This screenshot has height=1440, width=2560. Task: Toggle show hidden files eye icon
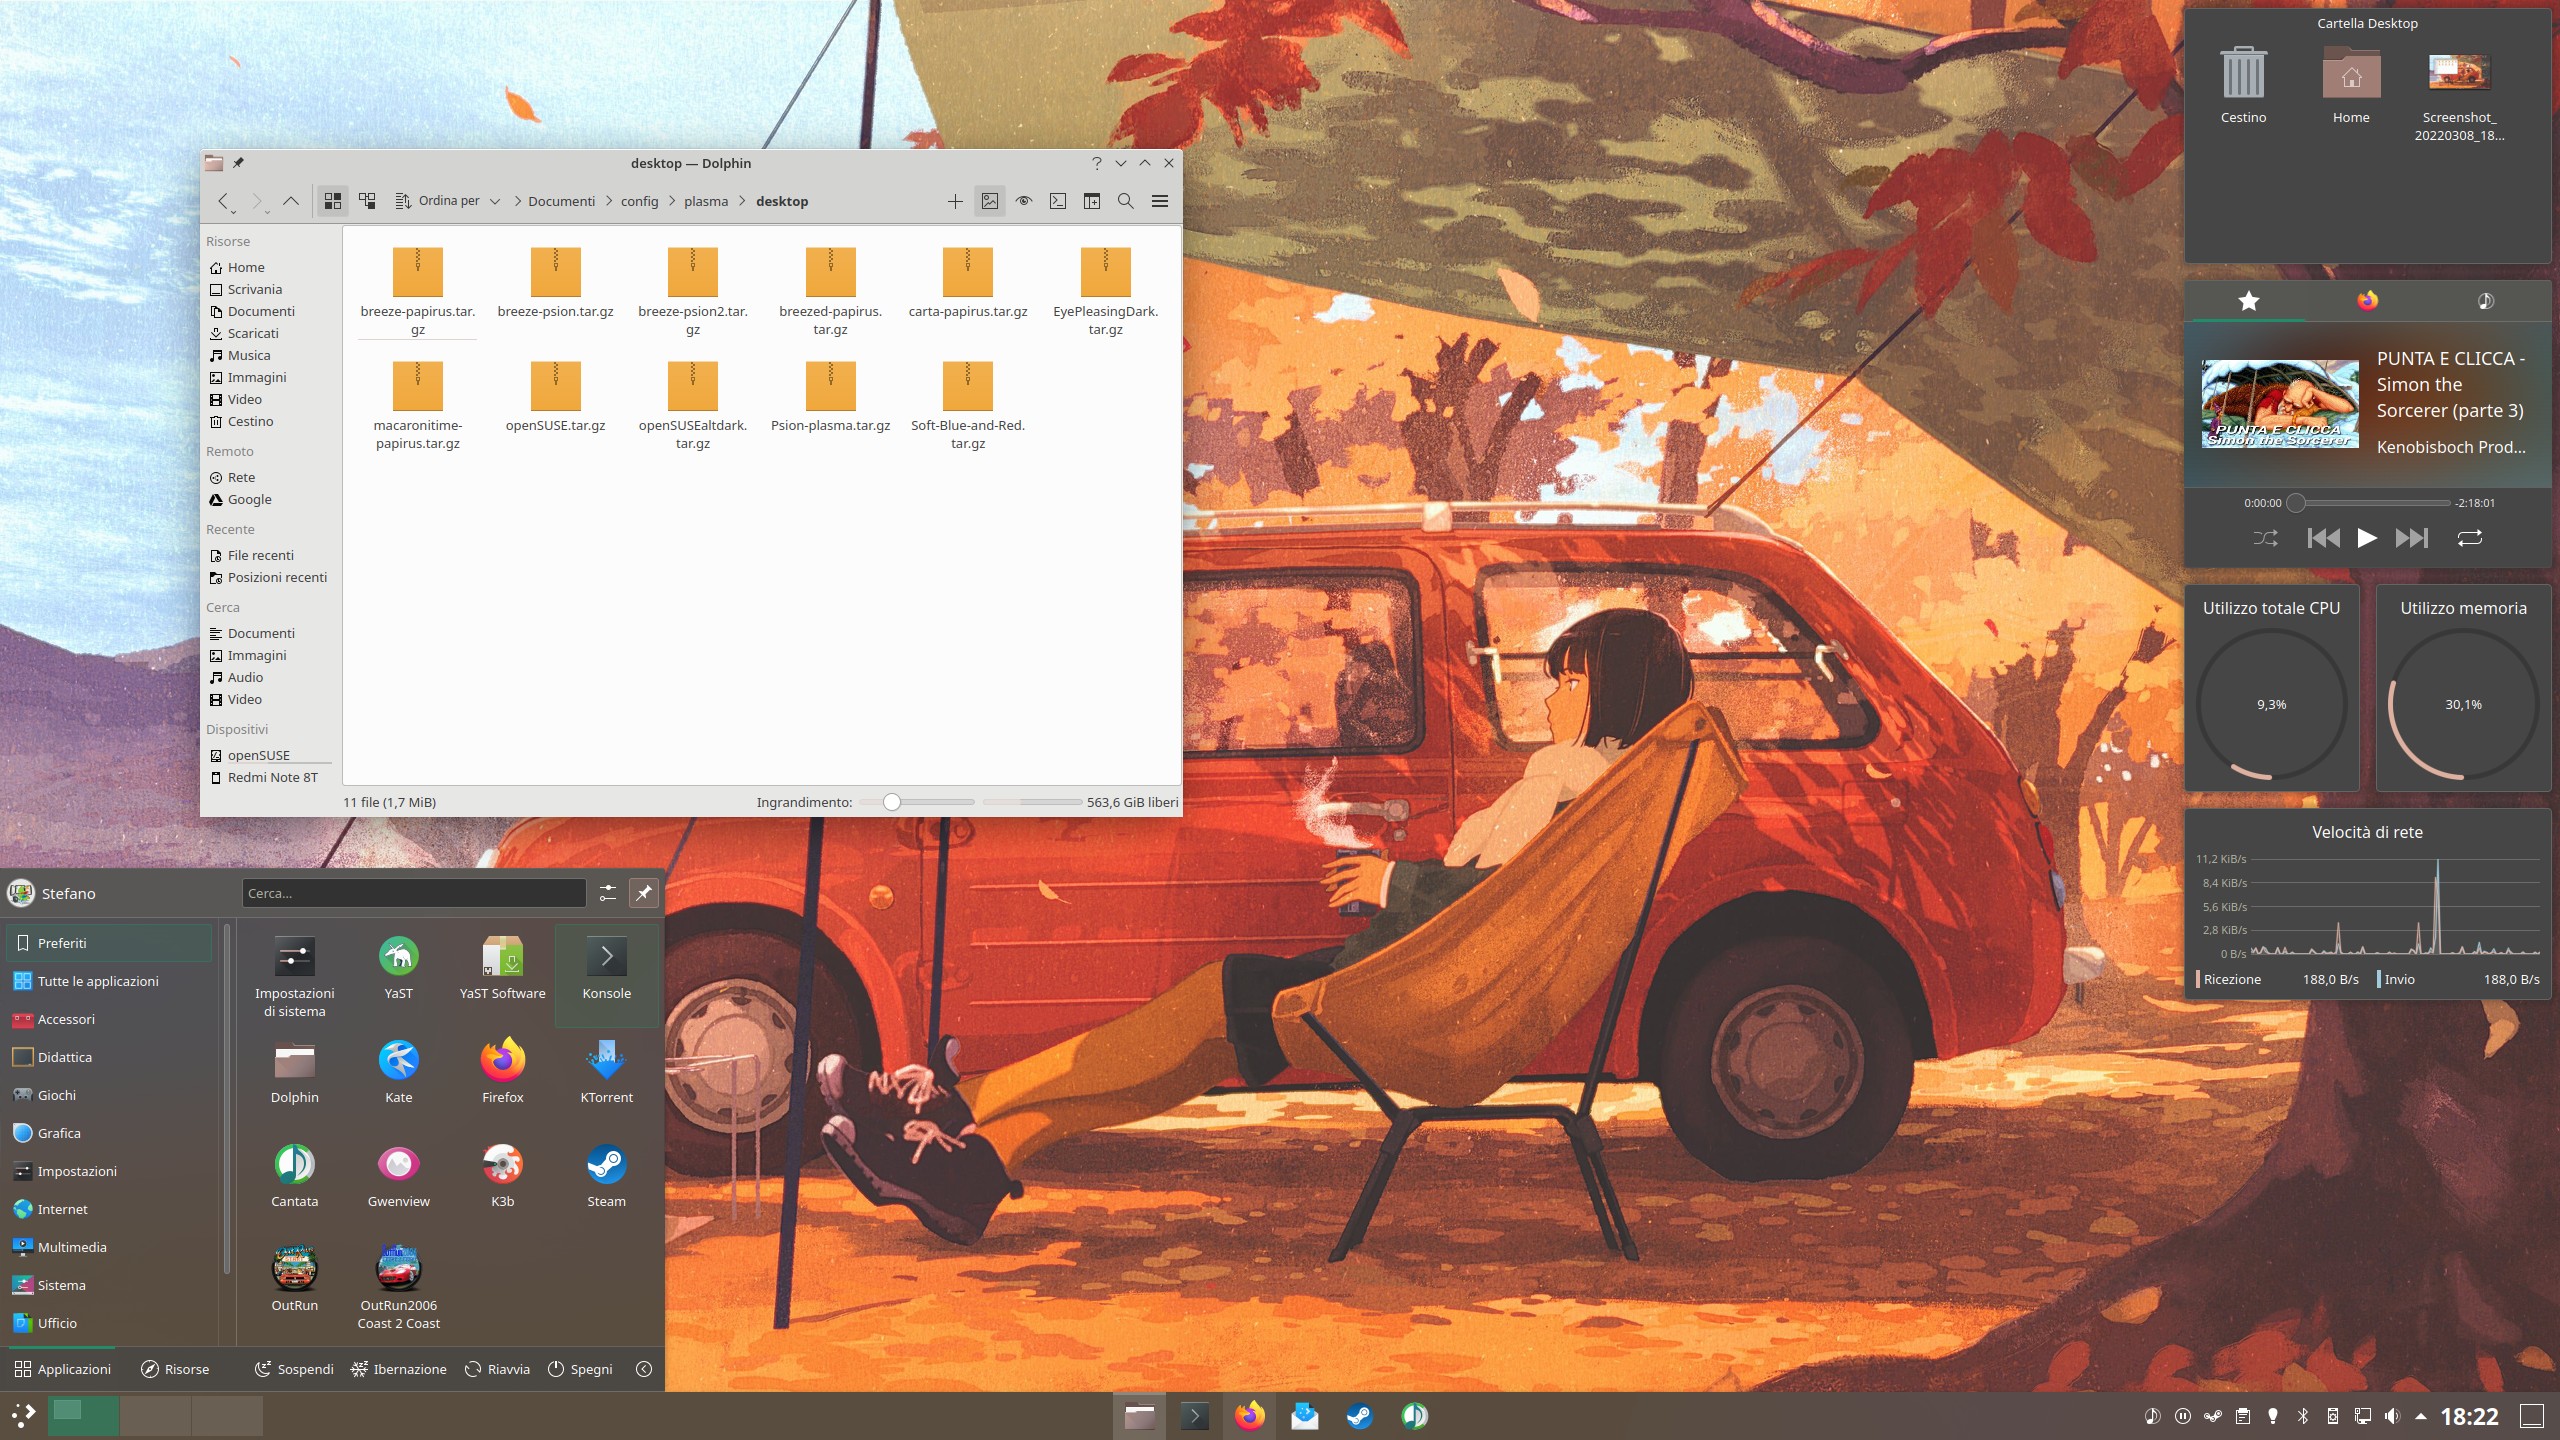(x=1024, y=201)
